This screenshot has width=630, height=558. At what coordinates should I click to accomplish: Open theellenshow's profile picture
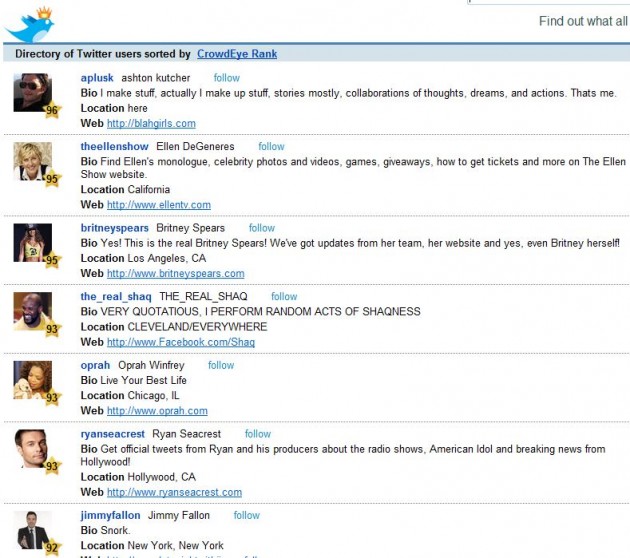(x=33, y=161)
